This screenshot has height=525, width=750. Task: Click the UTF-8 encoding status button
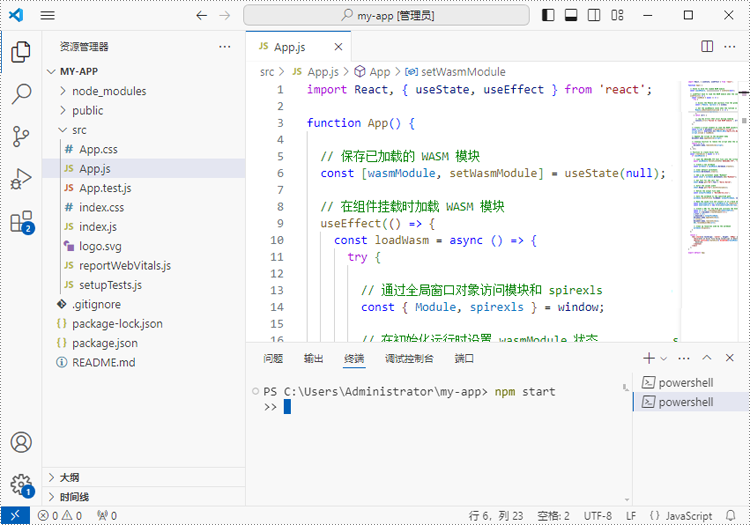pos(597,516)
